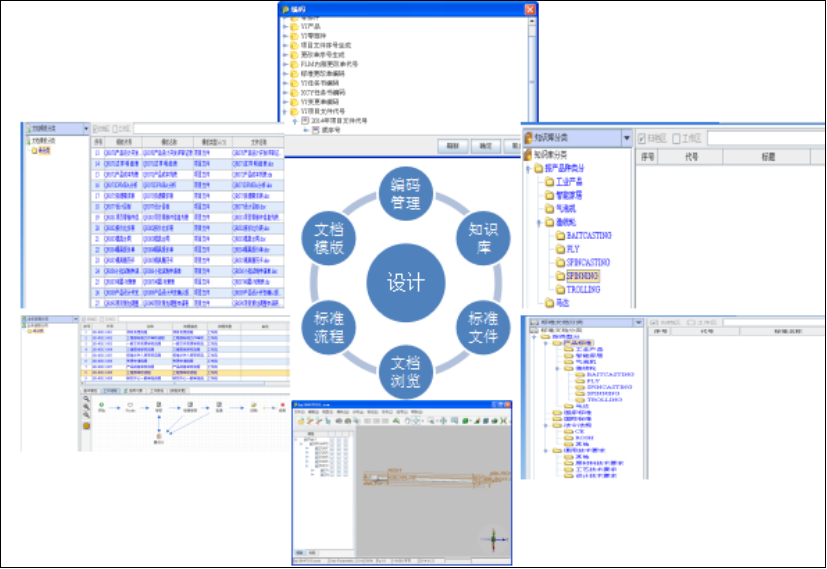Click the 编码管理 circle in the diagram
The height and width of the screenshot is (569, 827).
(x=406, y=193)
